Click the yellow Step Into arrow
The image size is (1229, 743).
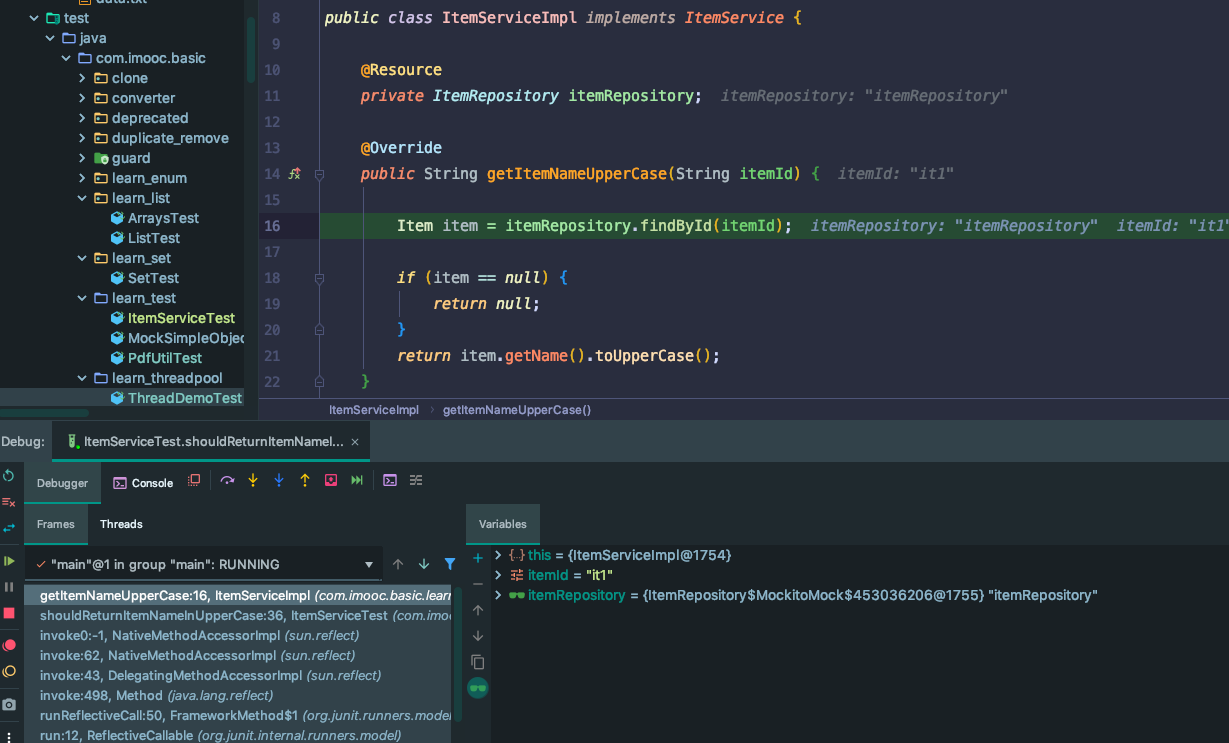[253, 481]
